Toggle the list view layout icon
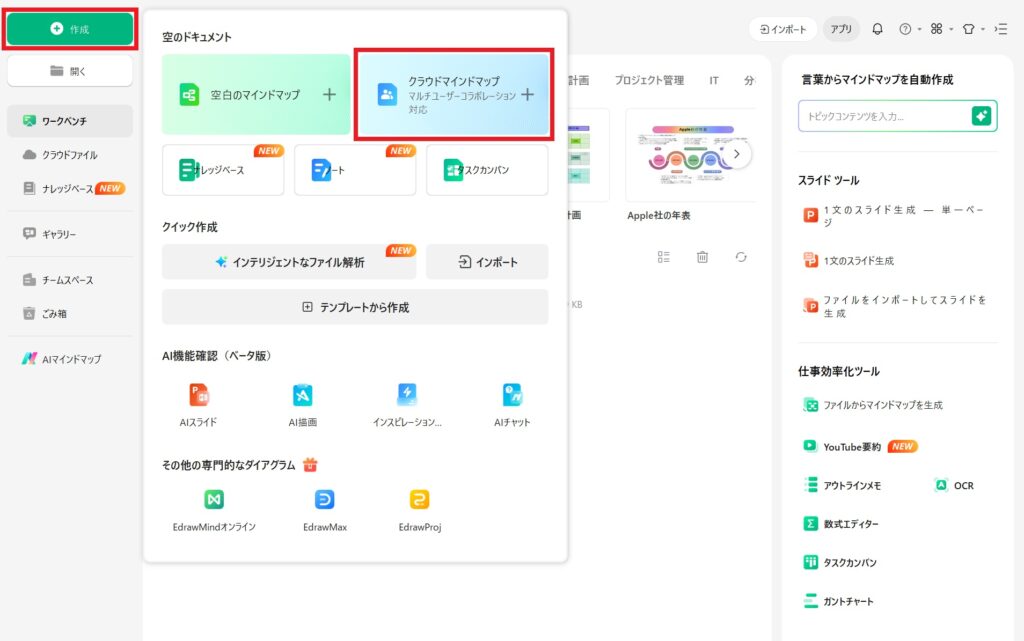The width and height of the screenshot is (1024, 641). [664, 257]
